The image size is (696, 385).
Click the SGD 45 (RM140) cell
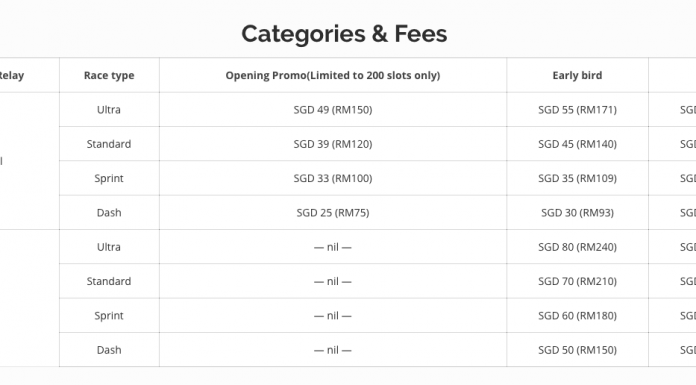pyautogui.click(x=577, y=144)
